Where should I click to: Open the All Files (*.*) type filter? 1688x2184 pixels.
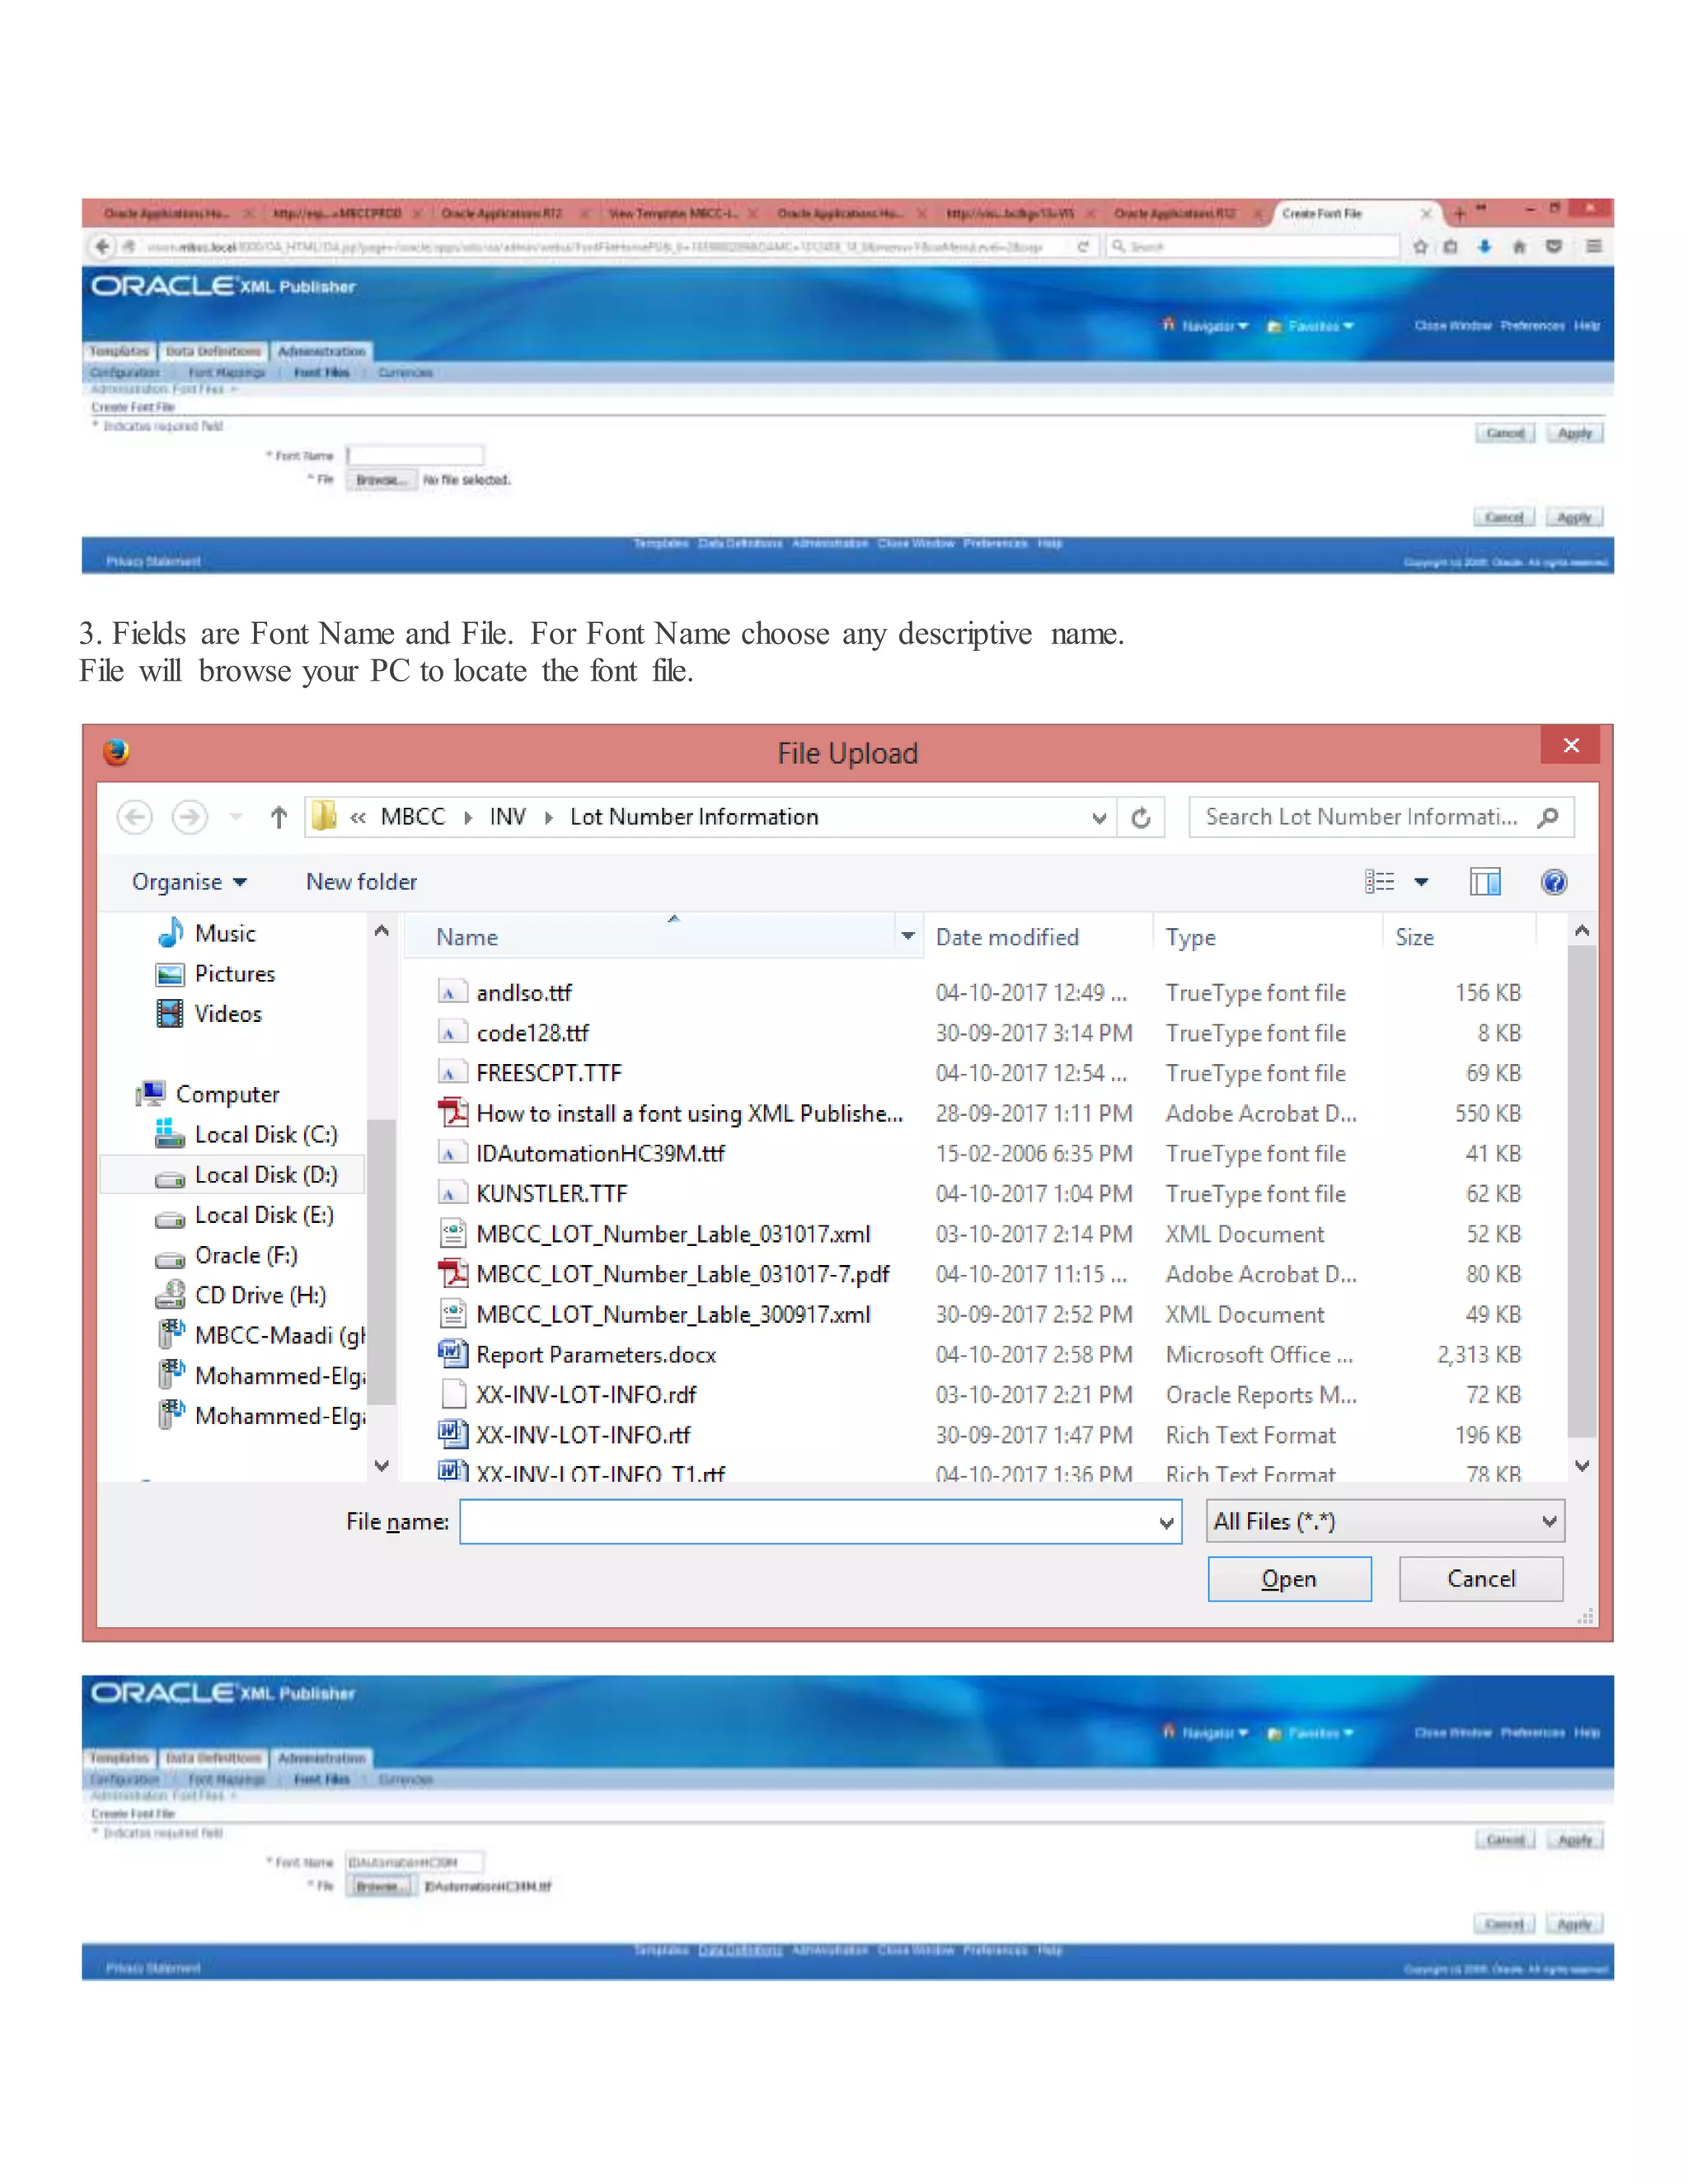pos(1385,1521)
